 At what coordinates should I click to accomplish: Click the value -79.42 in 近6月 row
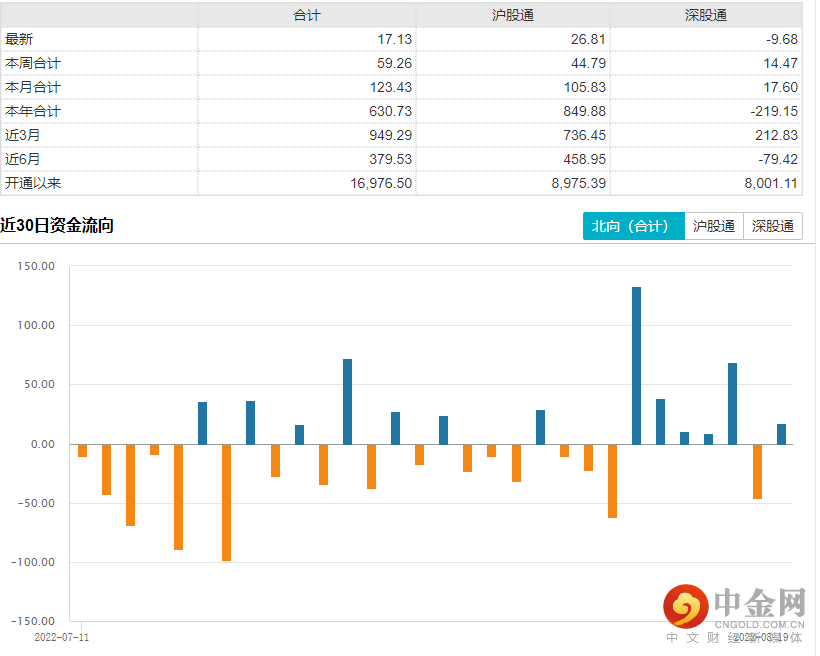(778, 159)
